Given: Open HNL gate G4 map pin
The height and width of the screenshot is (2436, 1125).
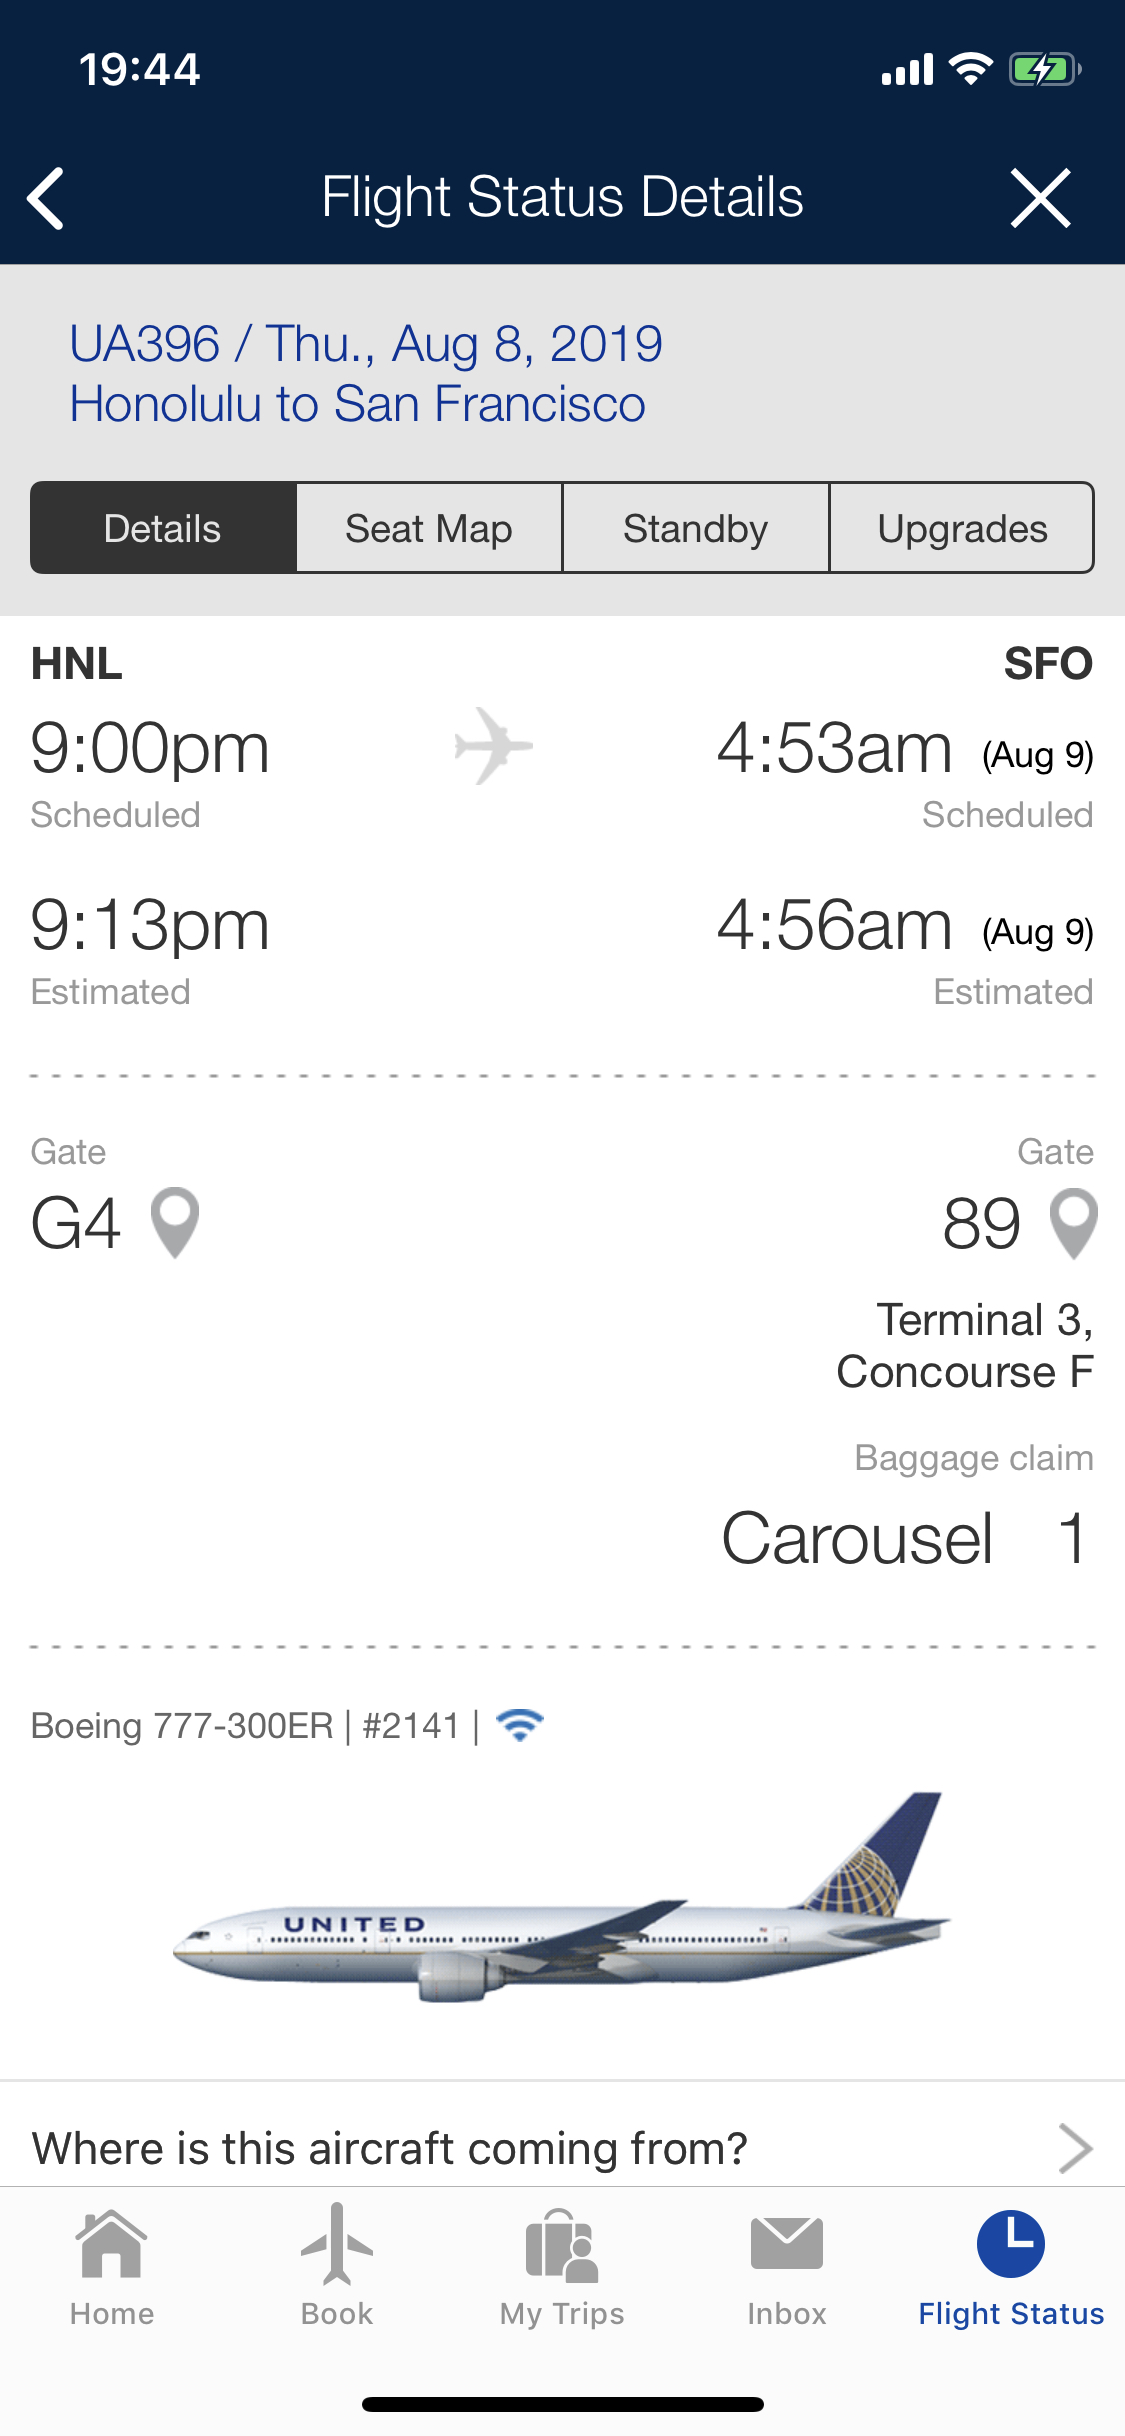Looking at the screenshot, I should coord(174,1222).
